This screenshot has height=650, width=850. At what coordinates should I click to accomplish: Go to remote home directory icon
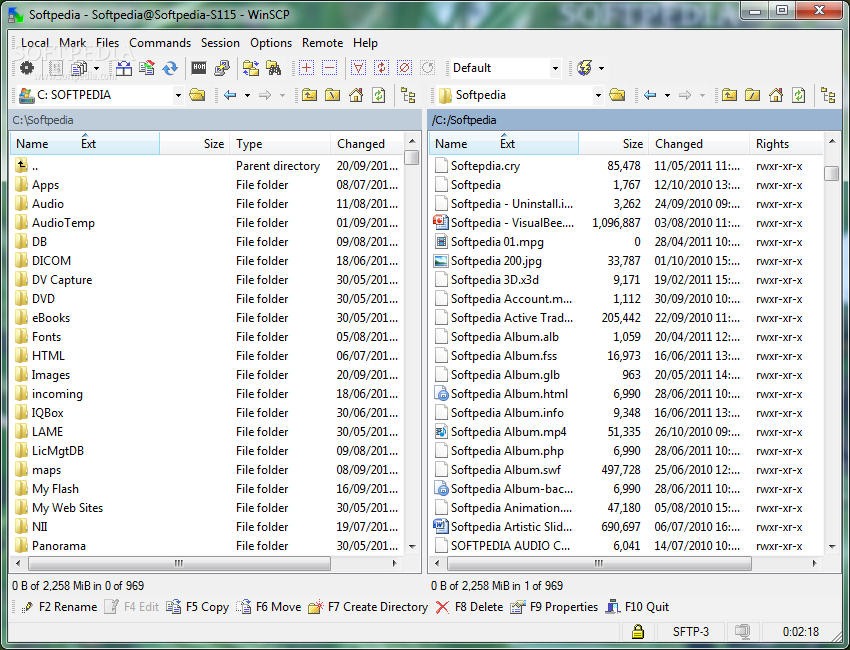pos(776,95)
